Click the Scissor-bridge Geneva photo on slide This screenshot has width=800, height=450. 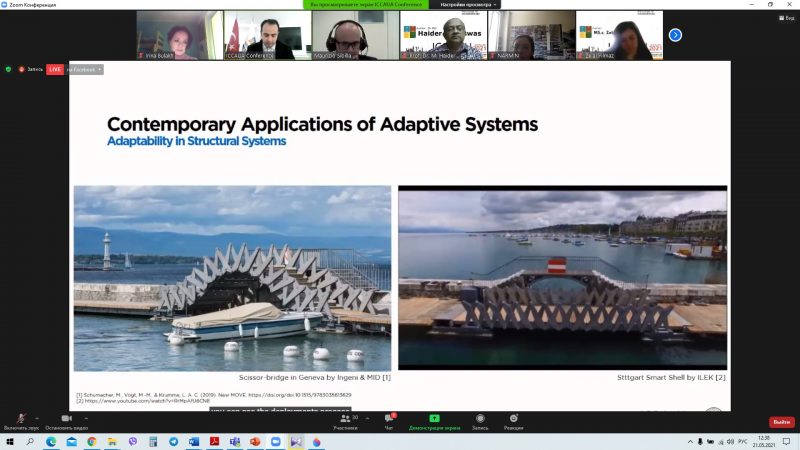[x=233, y=278]
